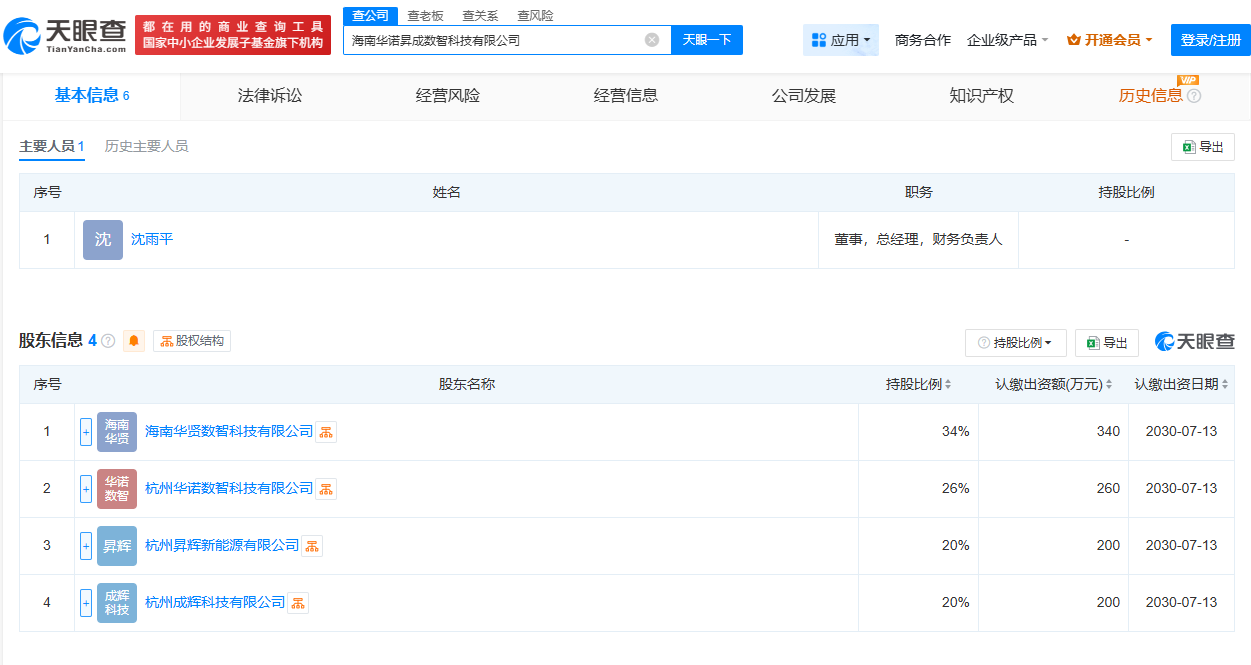Open equity structure icon beside 杭州昇辉新能源有限公司
This screenshot has width=1251, height=665.
coord(313,546)
